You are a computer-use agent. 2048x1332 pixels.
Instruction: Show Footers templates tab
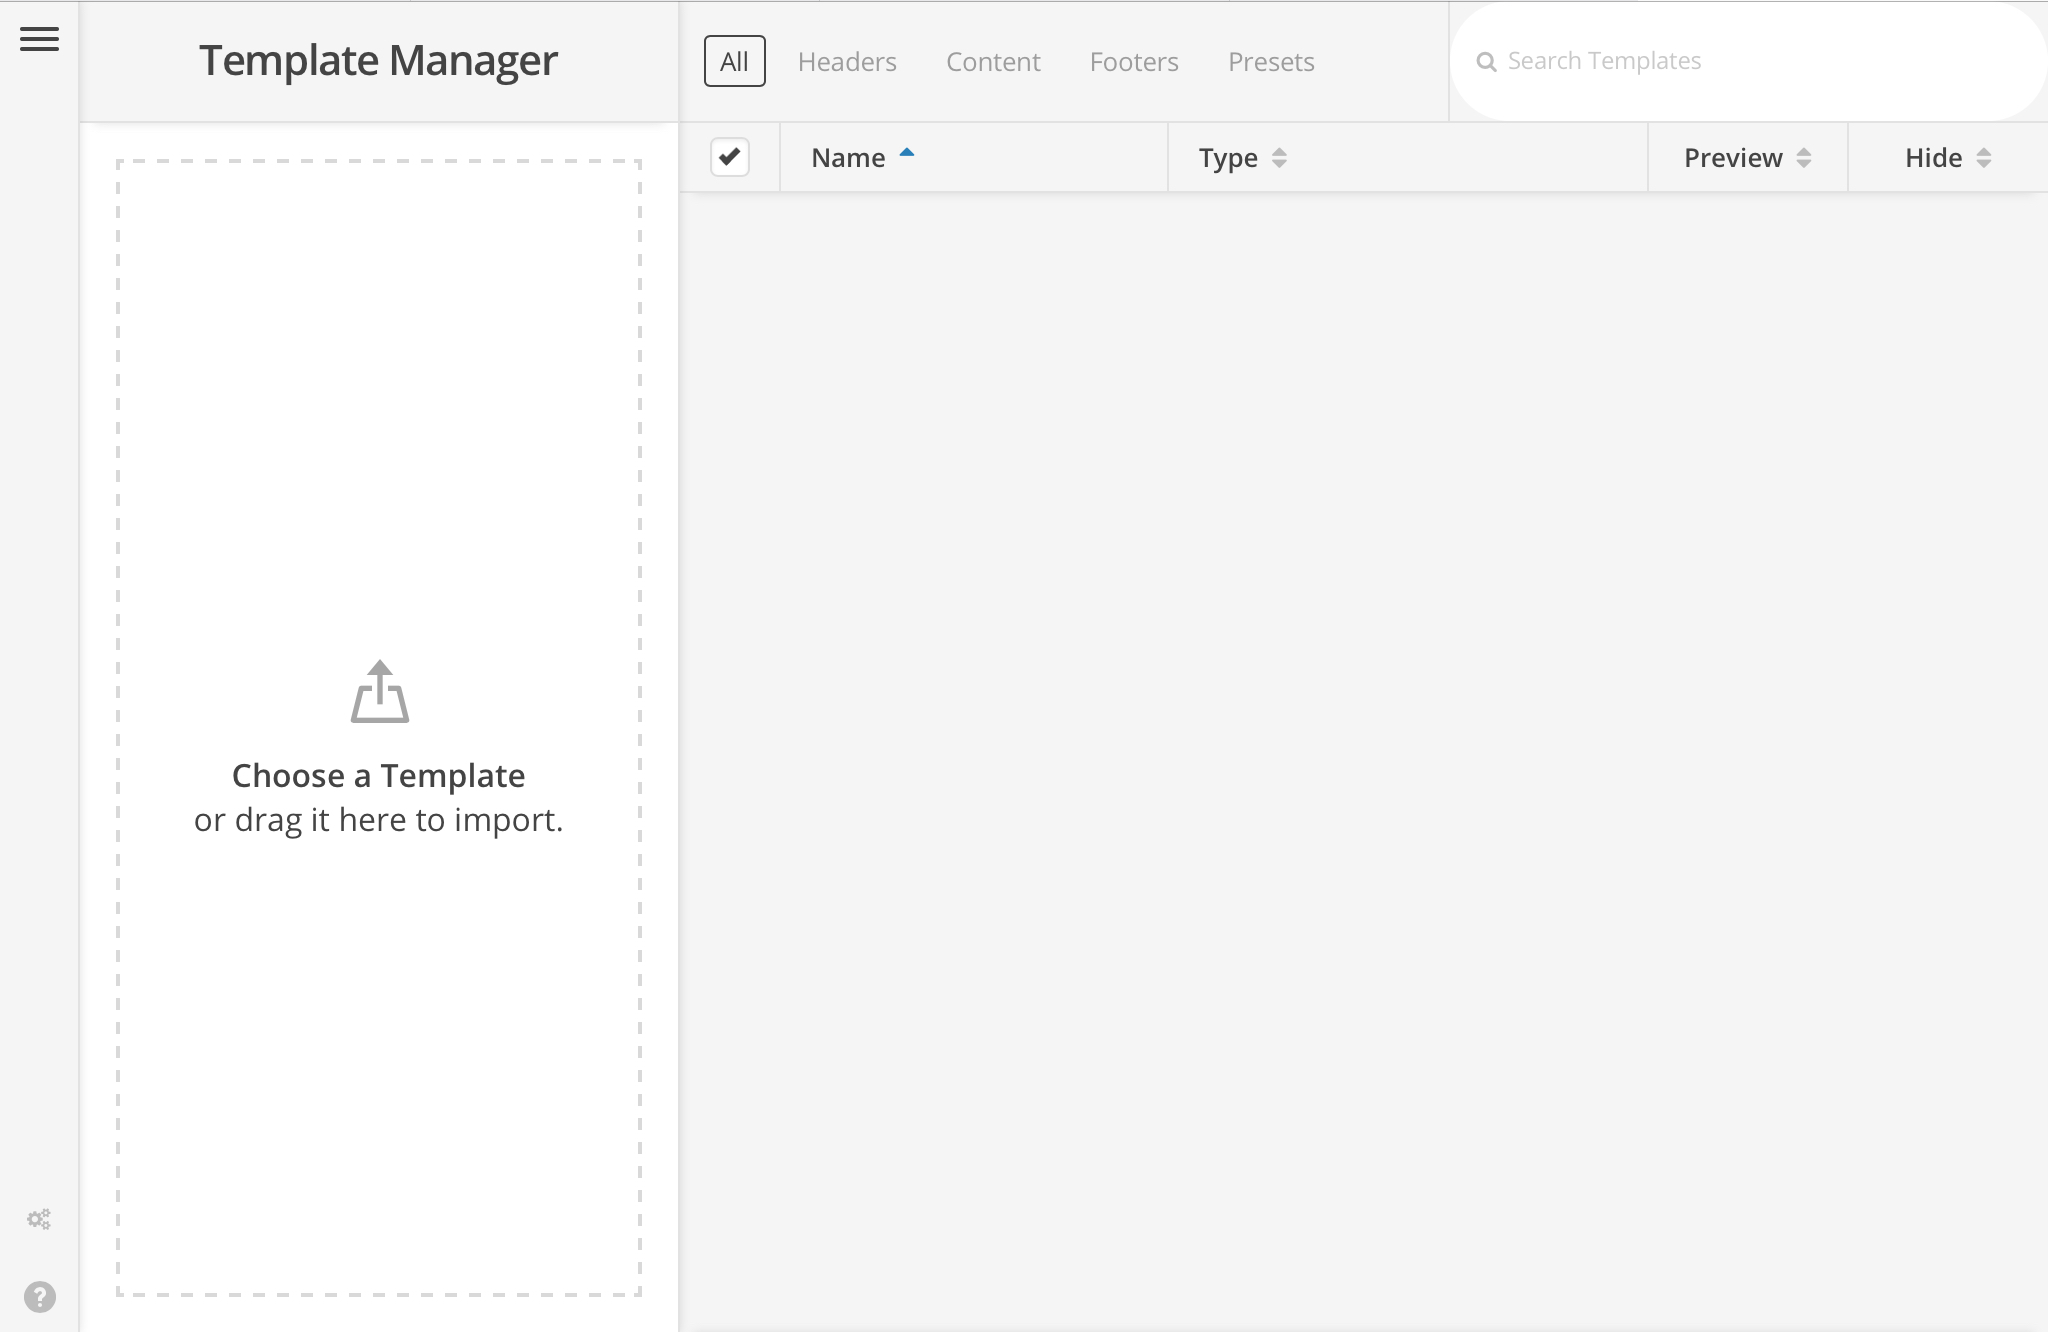click(1134, 62)
